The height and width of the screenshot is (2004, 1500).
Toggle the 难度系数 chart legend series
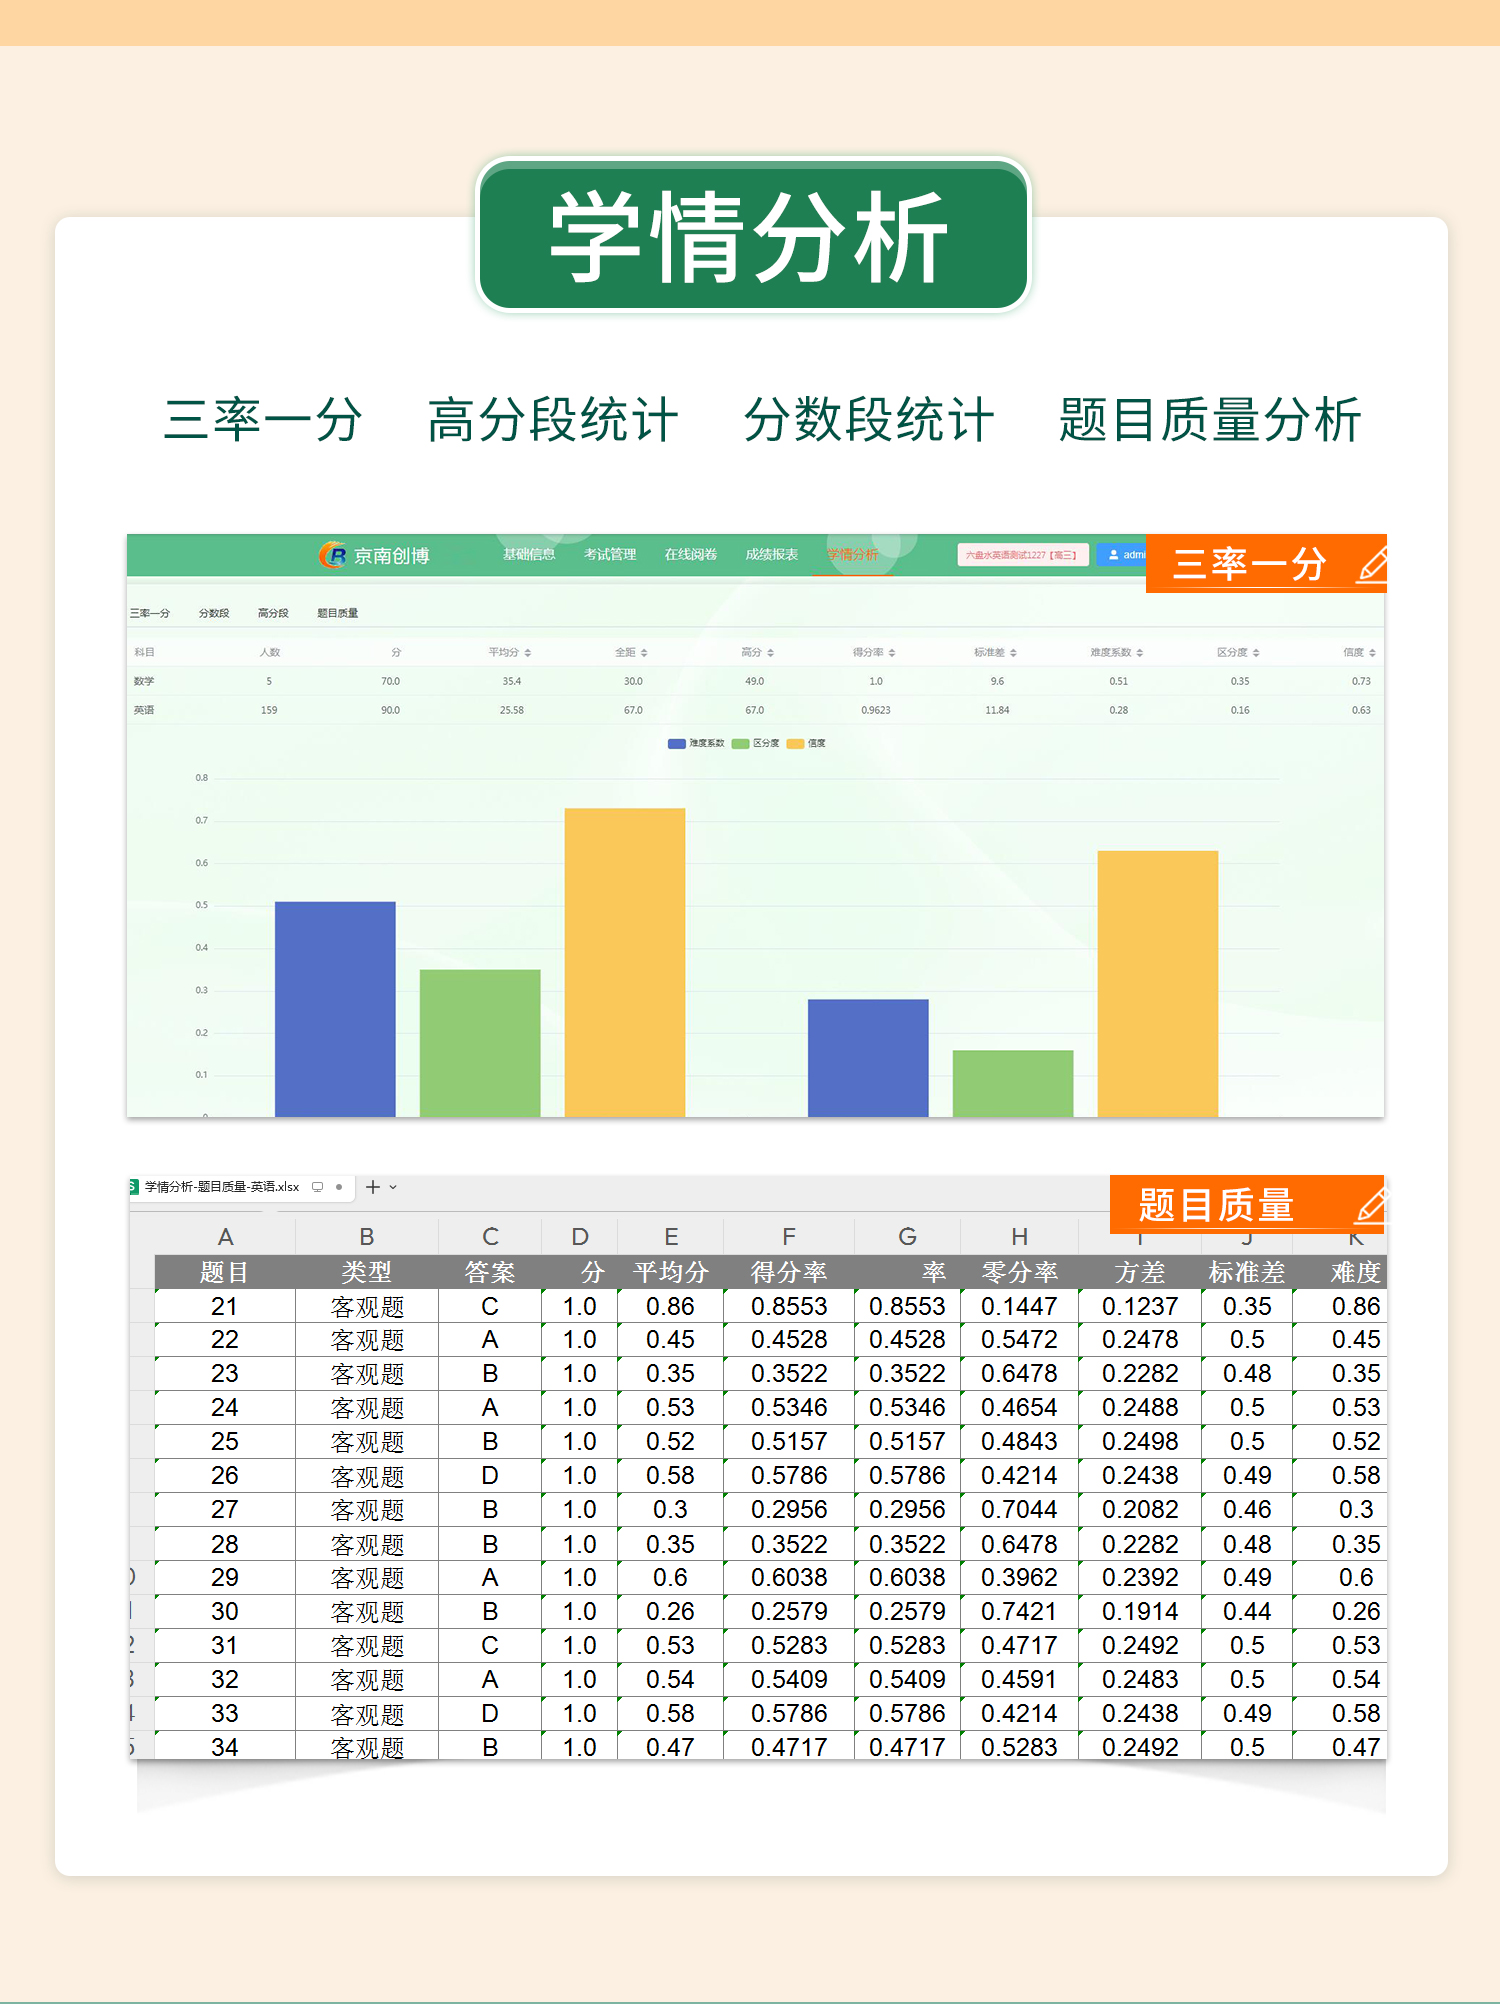pyautogui.click(x=696, y=743)
